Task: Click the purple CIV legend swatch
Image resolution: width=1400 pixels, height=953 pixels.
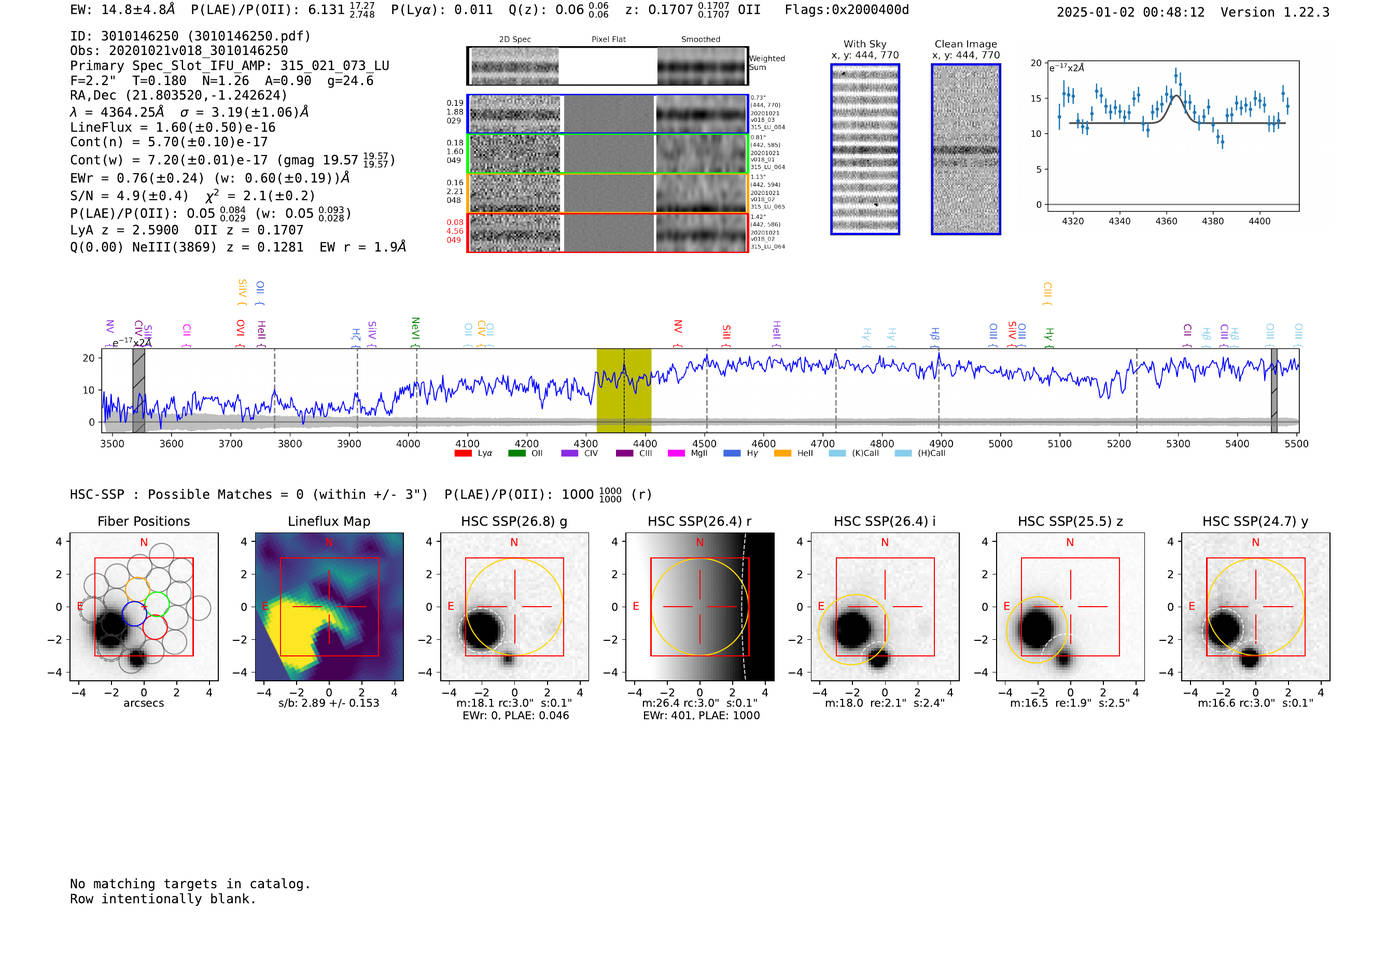Action: [x=570, y=453]
